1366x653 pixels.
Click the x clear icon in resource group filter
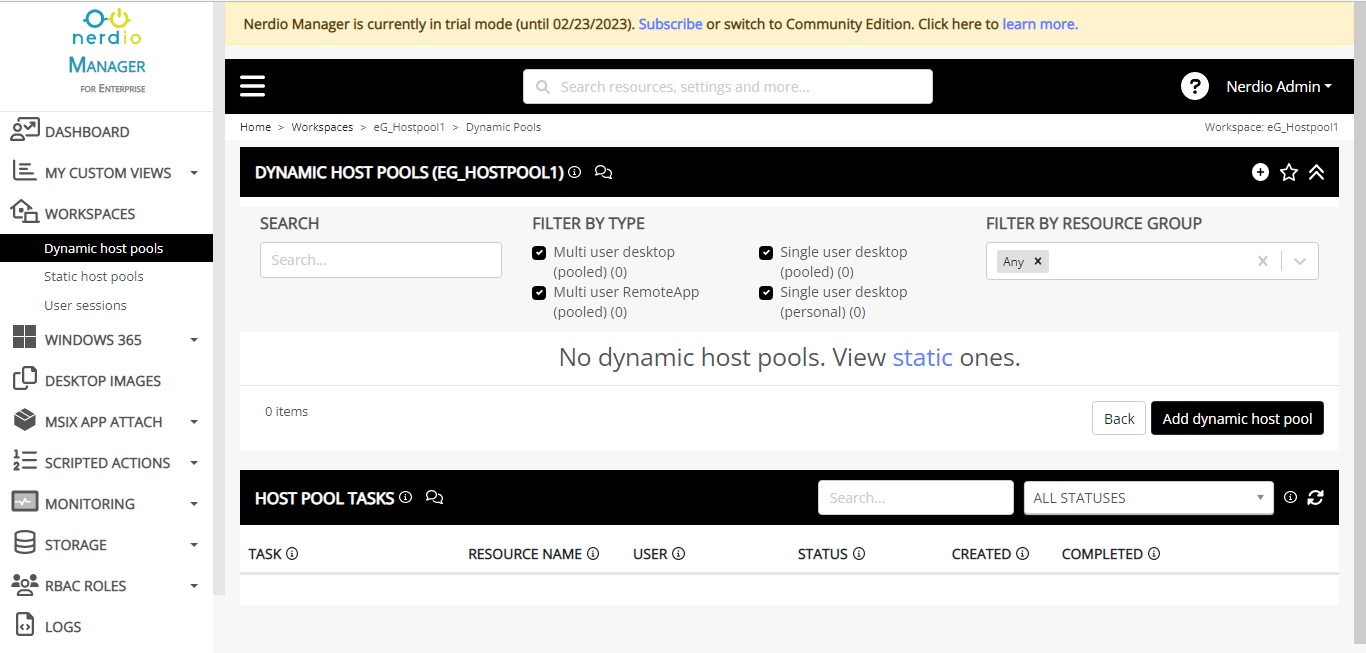[x=1263, y=261]
